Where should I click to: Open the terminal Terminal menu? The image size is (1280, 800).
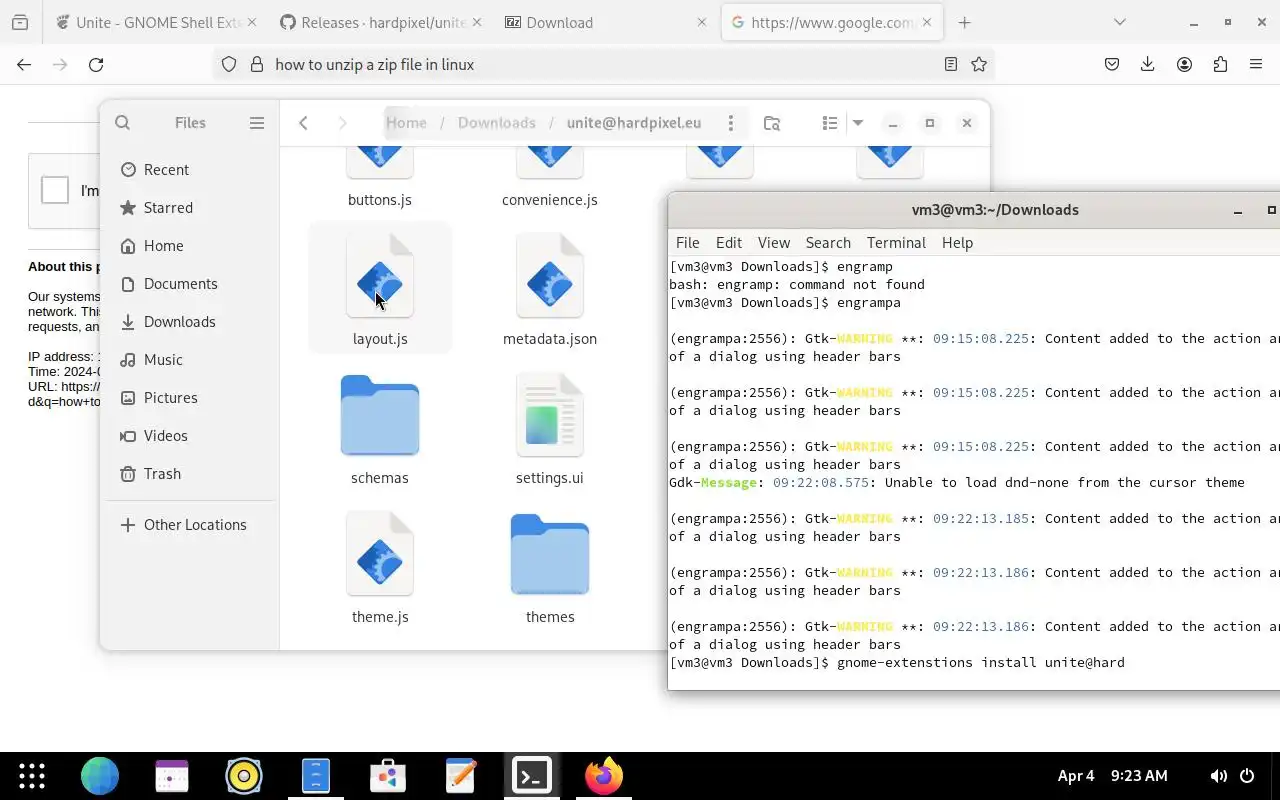point(896,242)
